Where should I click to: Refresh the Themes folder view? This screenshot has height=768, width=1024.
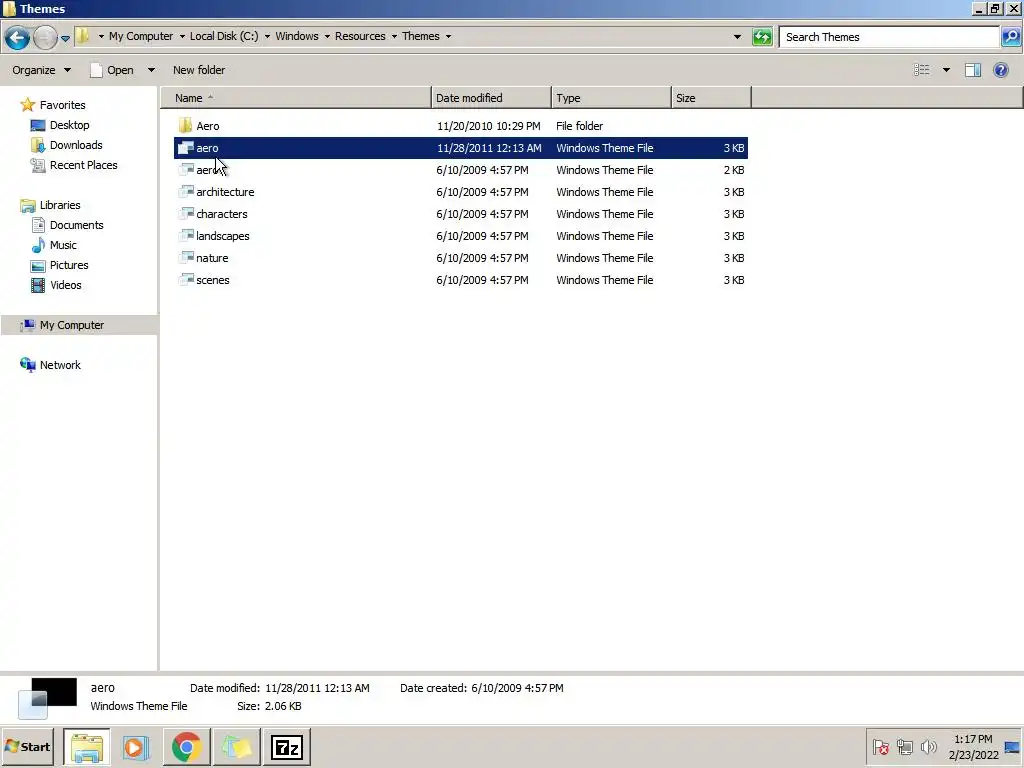[x=762, y=37]
